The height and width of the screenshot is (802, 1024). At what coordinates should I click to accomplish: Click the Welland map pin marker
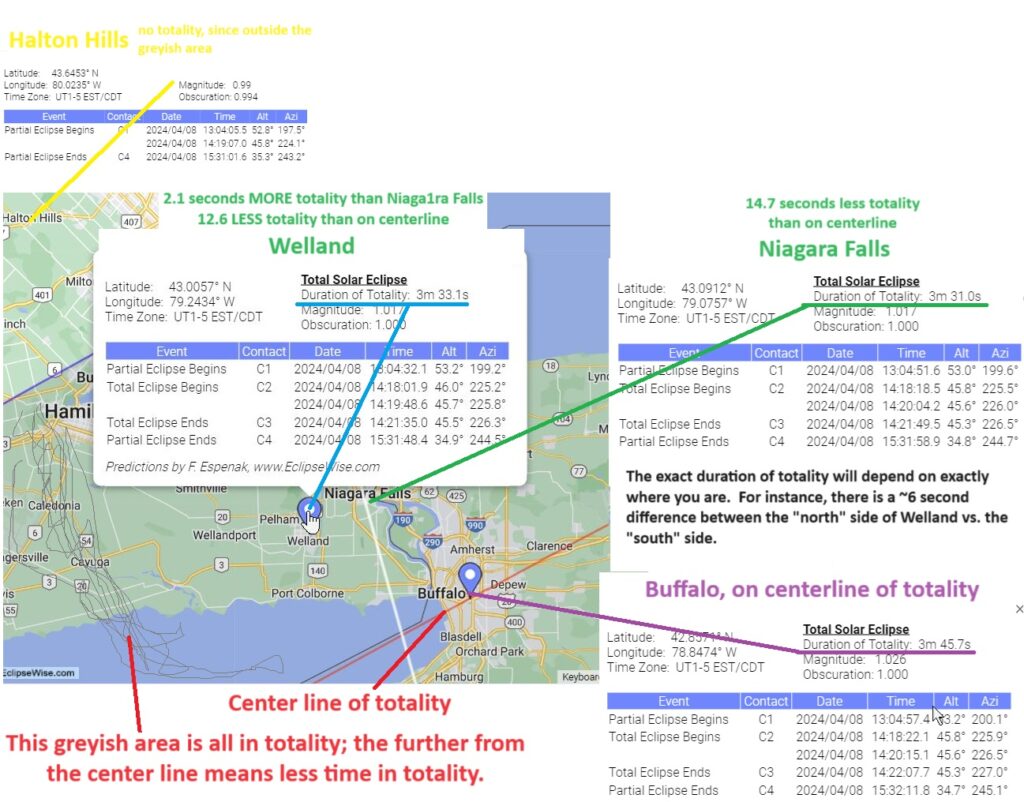[x=309, y=510]
